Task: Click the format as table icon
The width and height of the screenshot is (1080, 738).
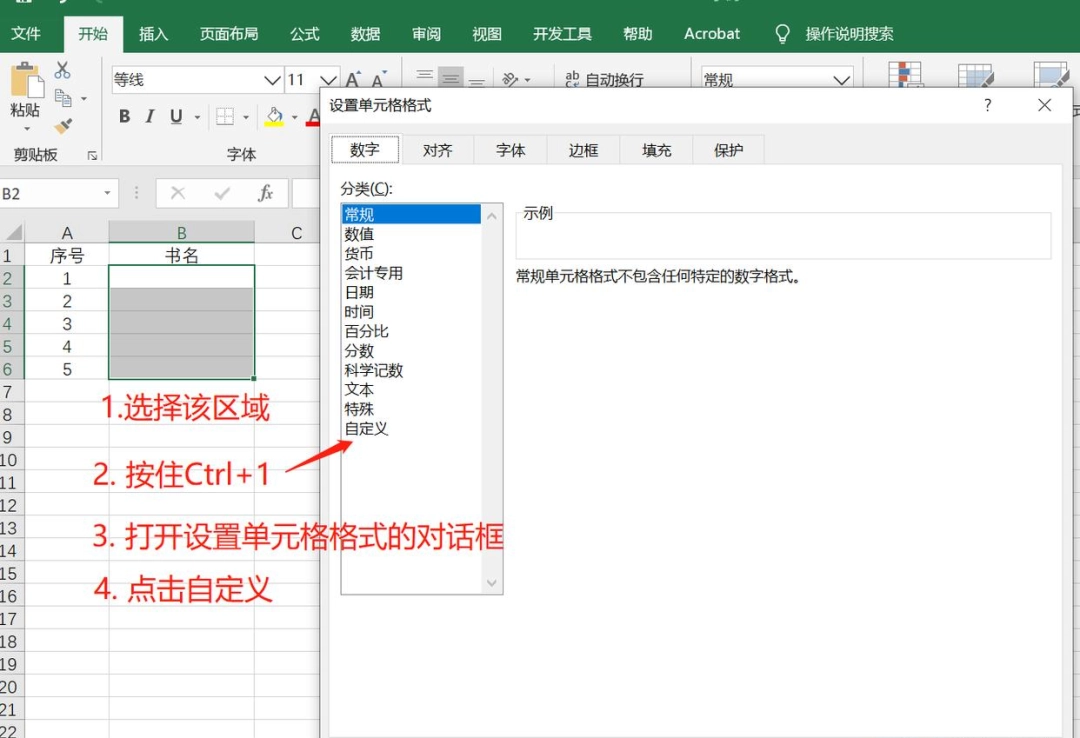Action: (975, 76)
